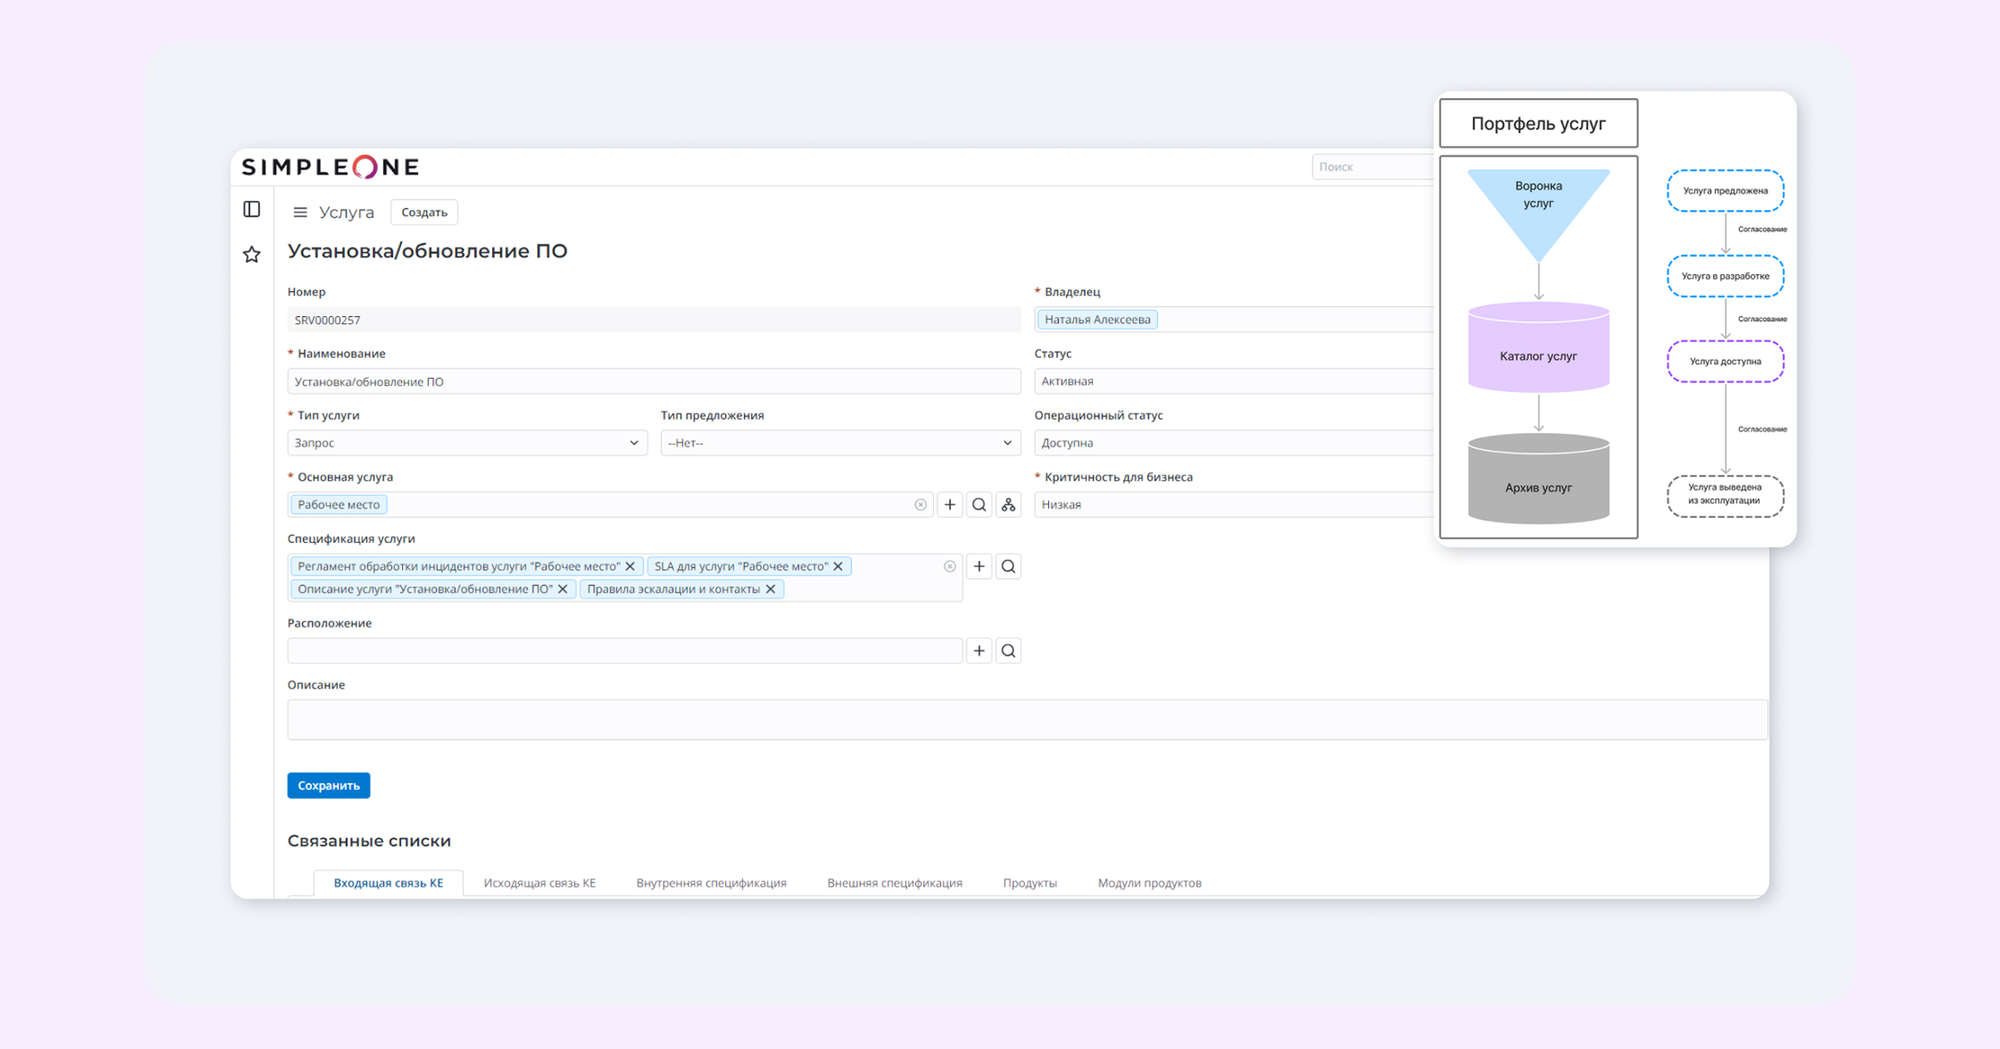The height and width of the screenshot is (1049, 2000).
Task: Switch to Внутренняя спецификация tab
Action: pos(711,883)
